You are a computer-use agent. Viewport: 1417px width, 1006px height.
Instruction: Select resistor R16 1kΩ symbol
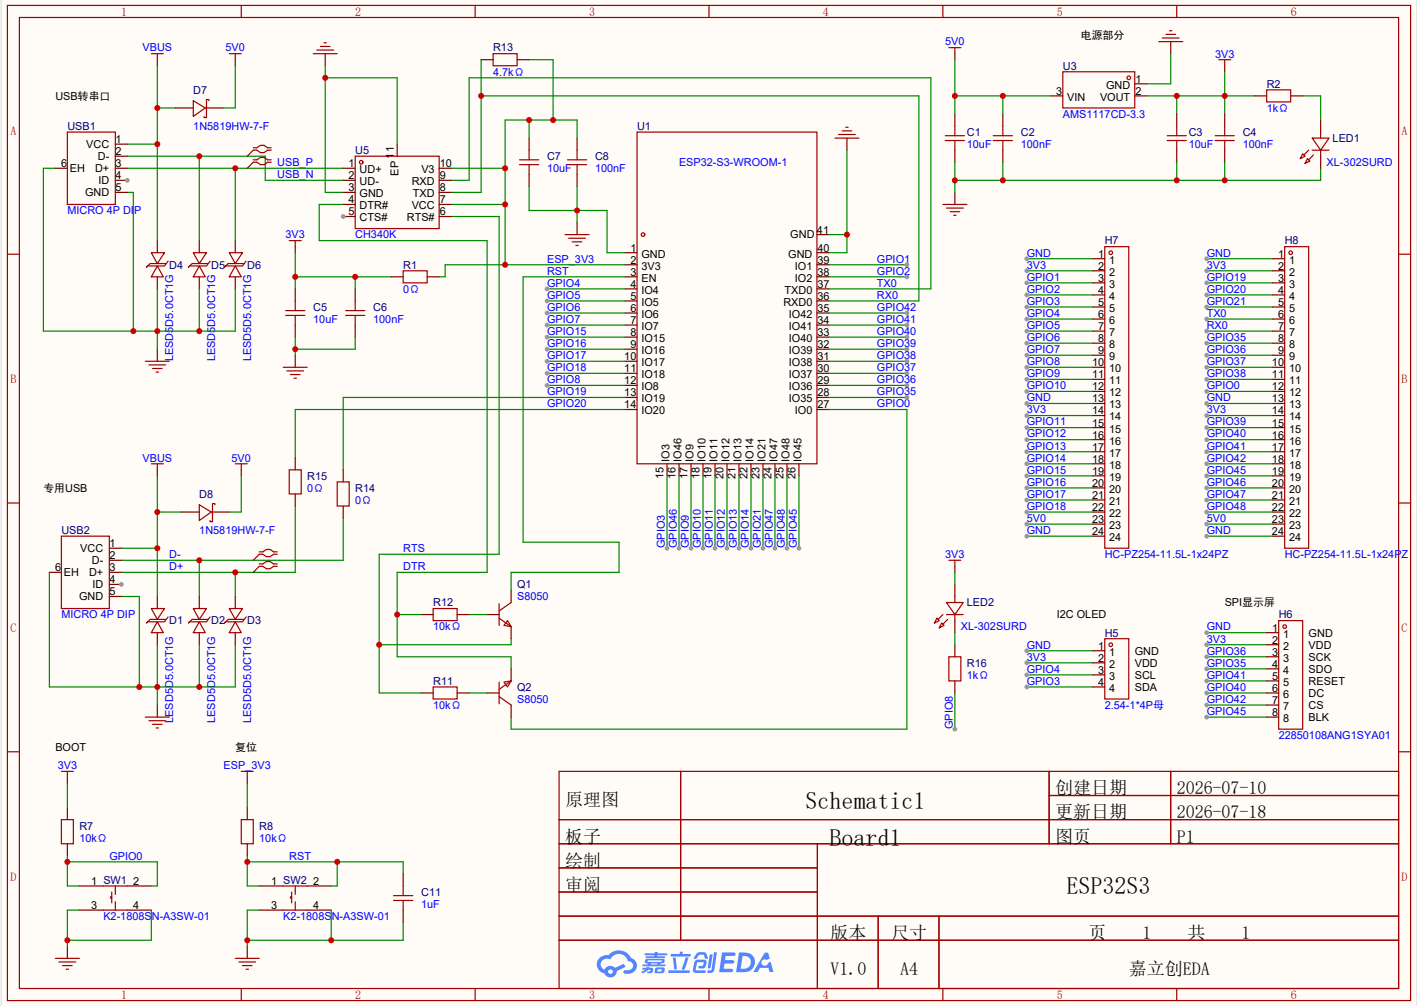click(x=954, y=668)
